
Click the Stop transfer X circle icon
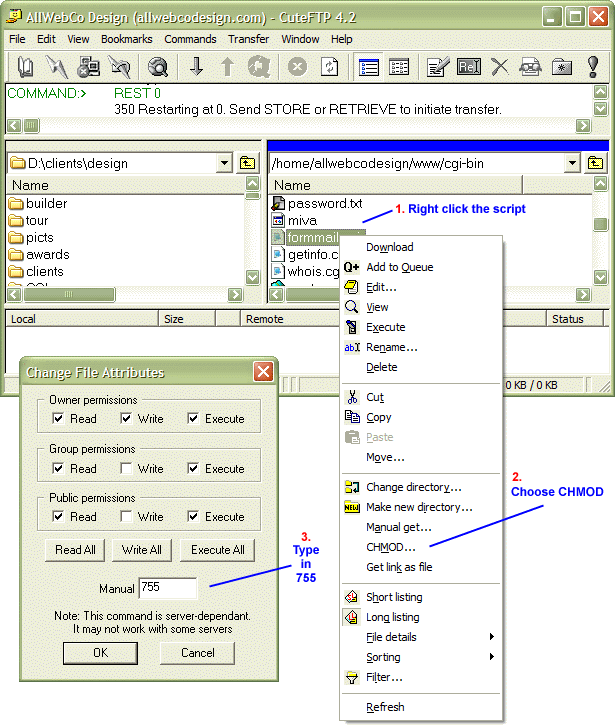tap(297, 67)
